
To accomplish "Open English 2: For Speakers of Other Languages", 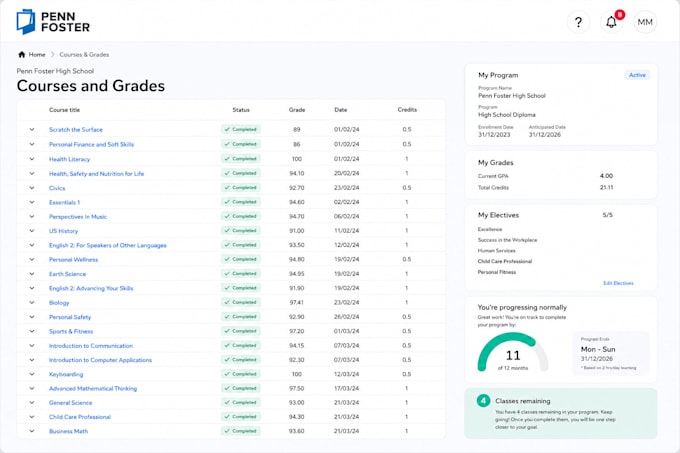I will (108, 245).
